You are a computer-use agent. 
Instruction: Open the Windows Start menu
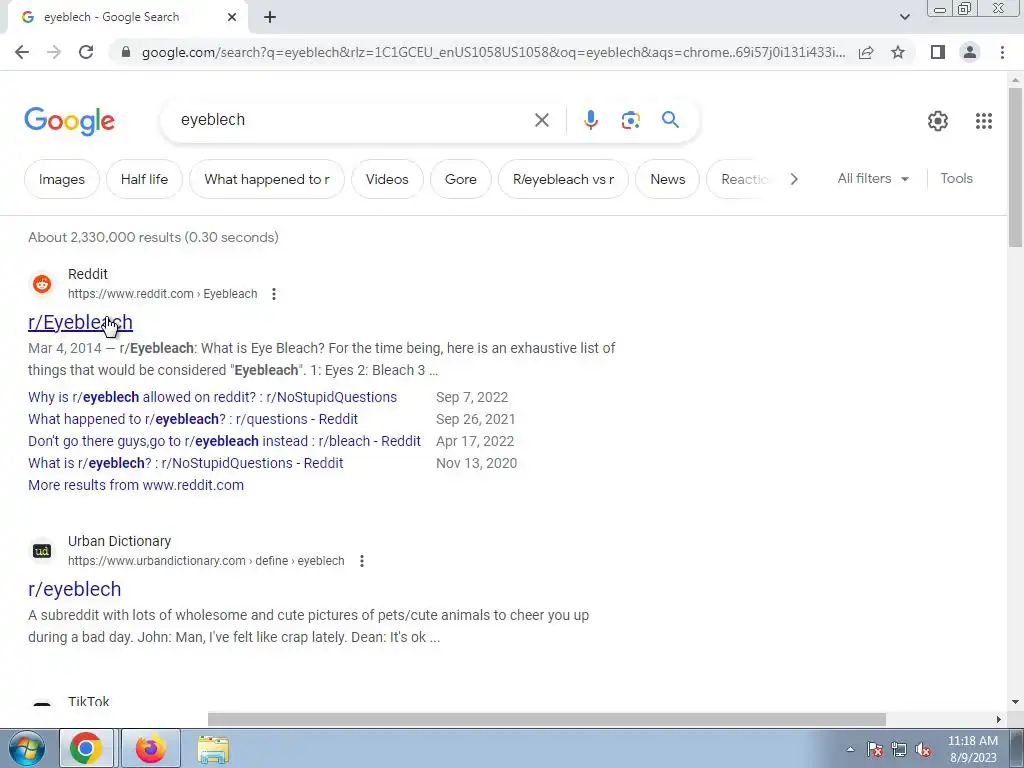tap(26, 748)
